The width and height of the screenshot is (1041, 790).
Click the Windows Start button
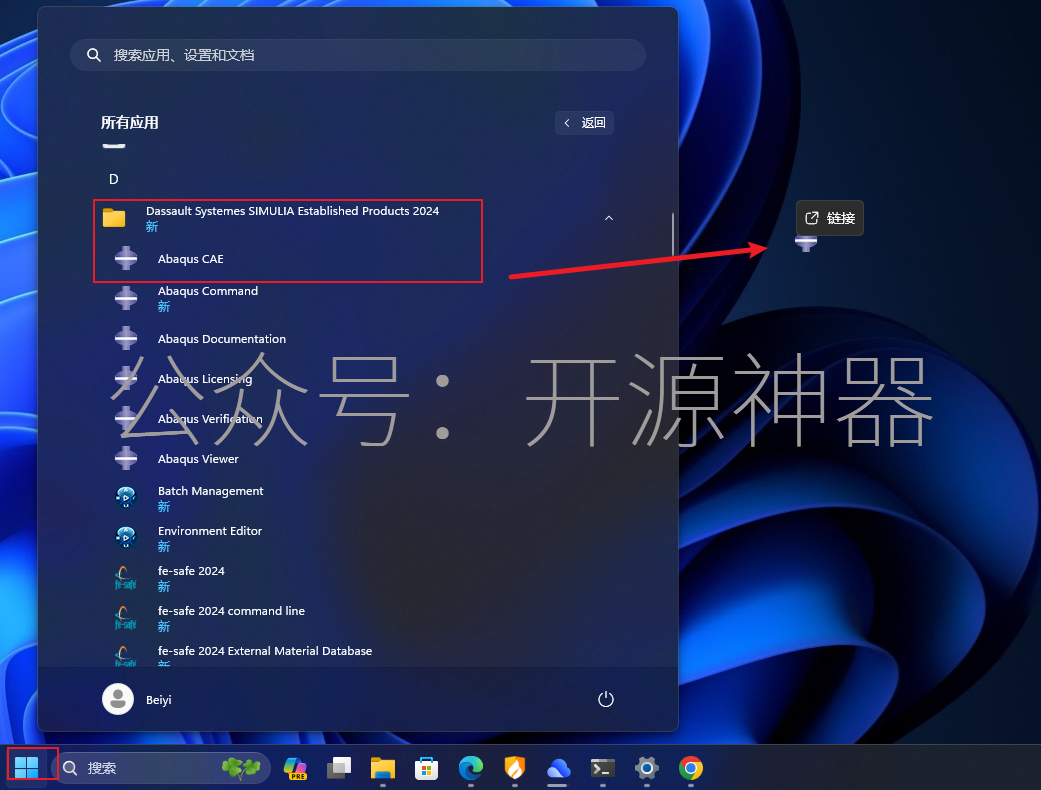(27, 768)
